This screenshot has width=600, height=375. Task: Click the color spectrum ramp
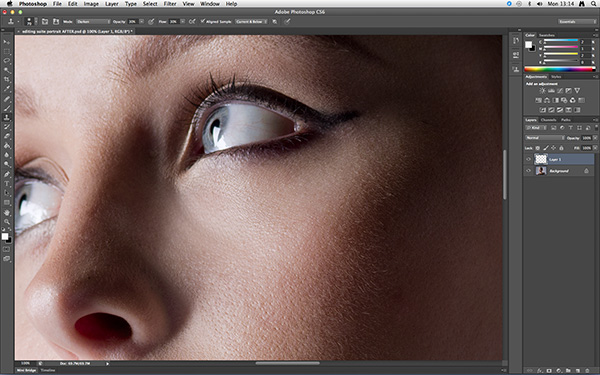pos(560,69)
